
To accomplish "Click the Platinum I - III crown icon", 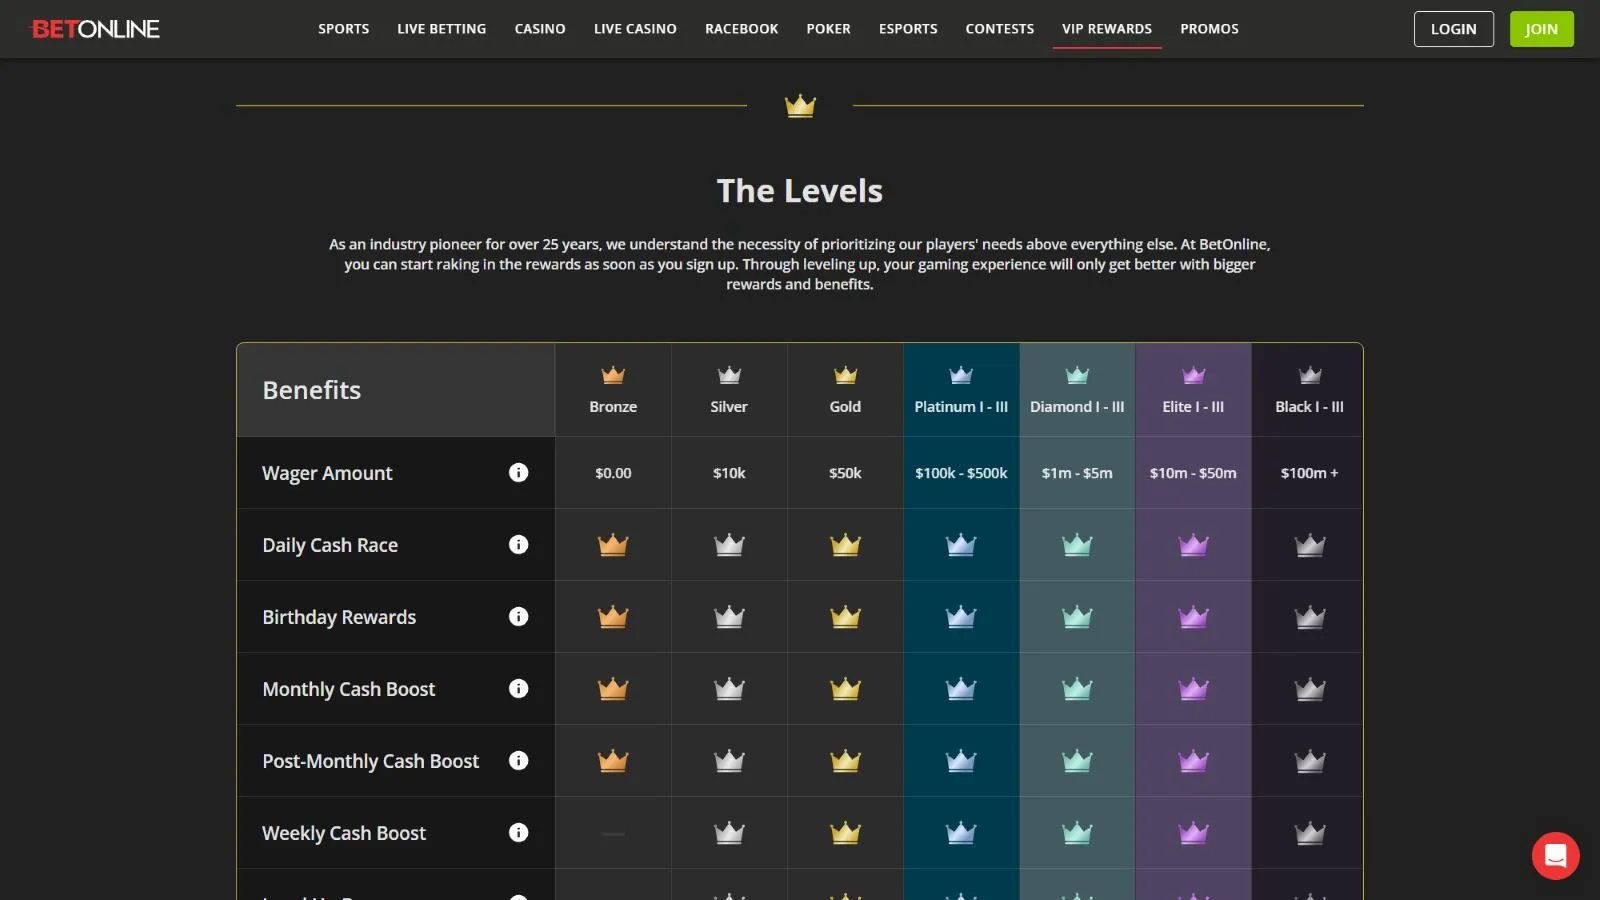I will click(961, 376).
